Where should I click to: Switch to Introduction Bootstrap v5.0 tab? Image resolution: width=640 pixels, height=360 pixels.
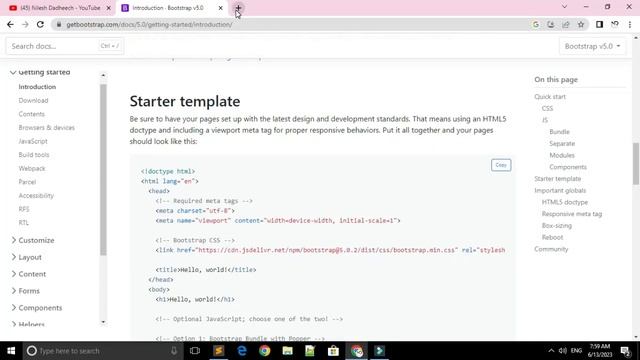(x=168, y=8)
